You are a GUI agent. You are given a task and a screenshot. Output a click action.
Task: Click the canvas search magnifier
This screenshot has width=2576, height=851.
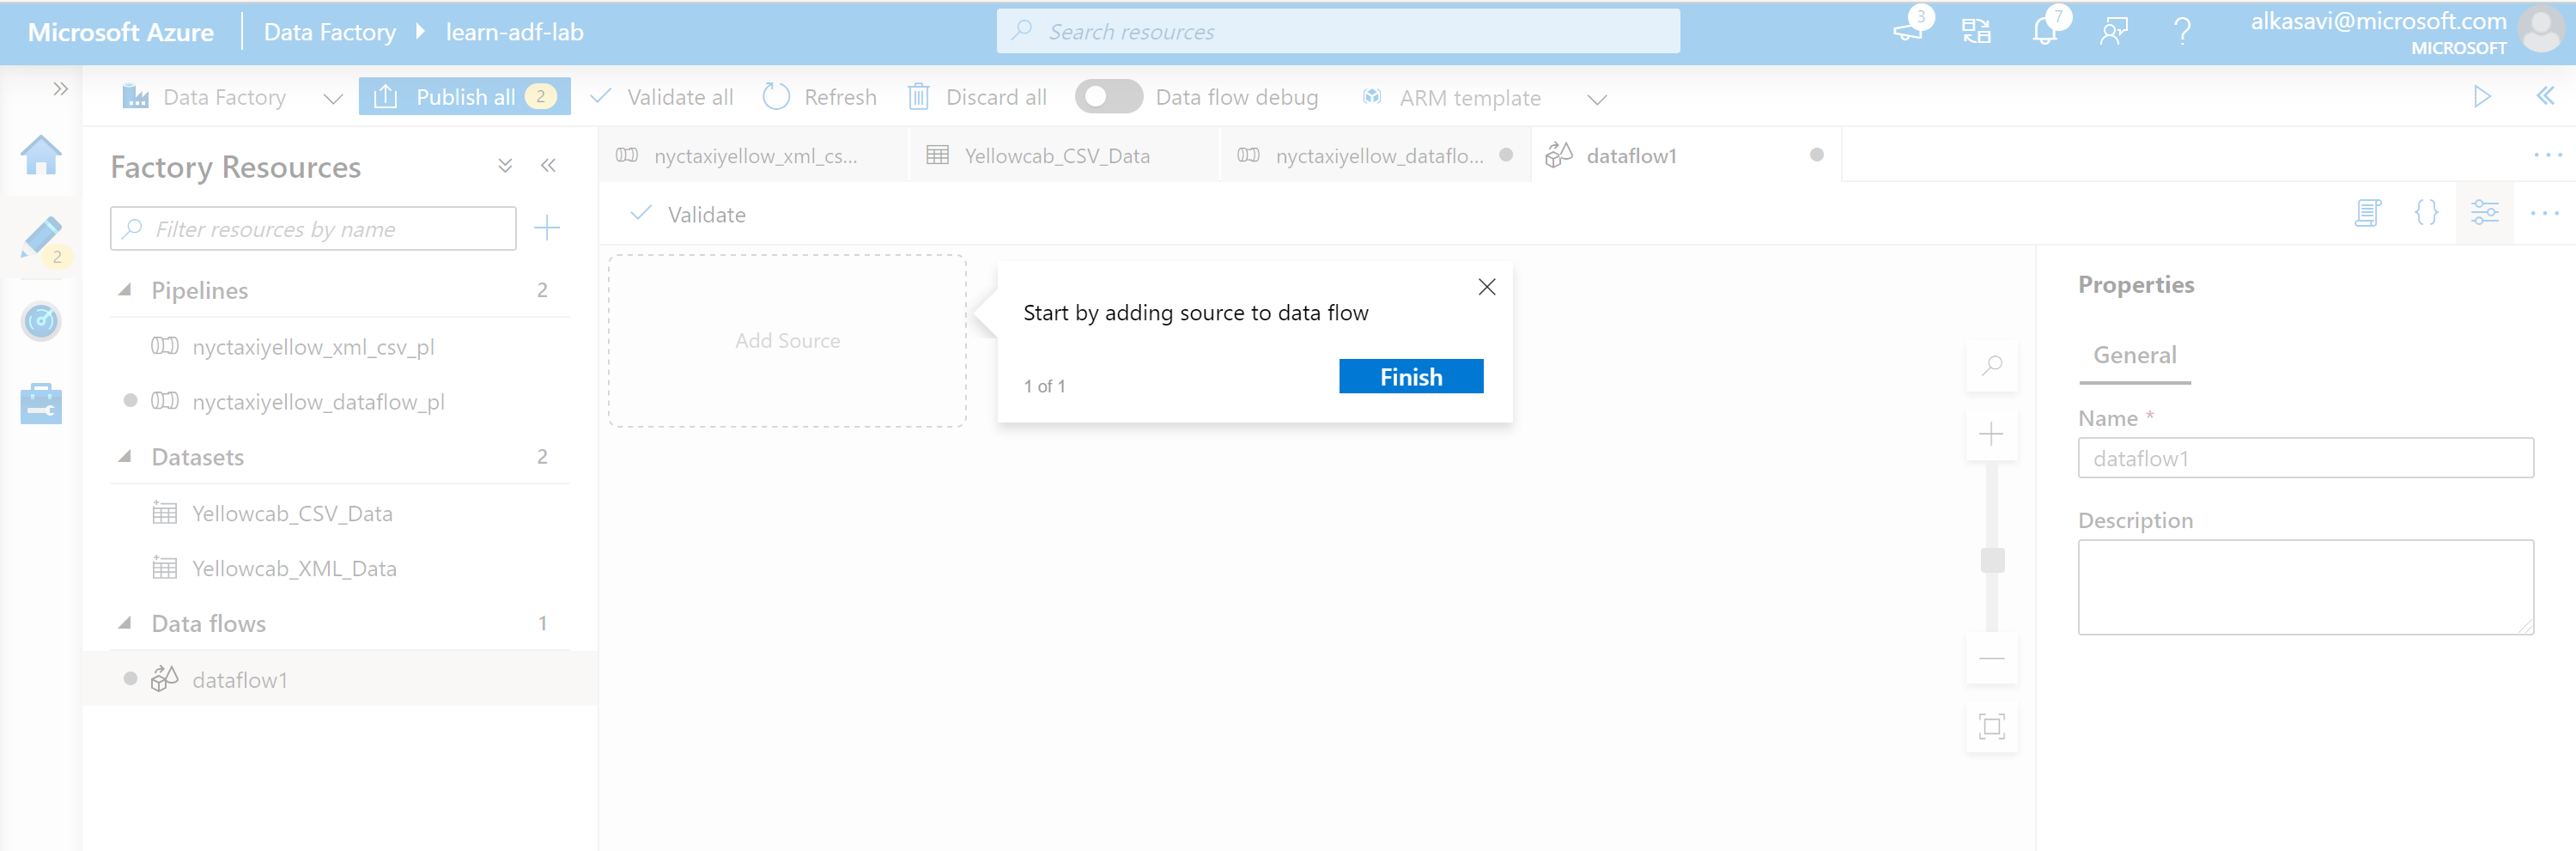[1992, 365]
